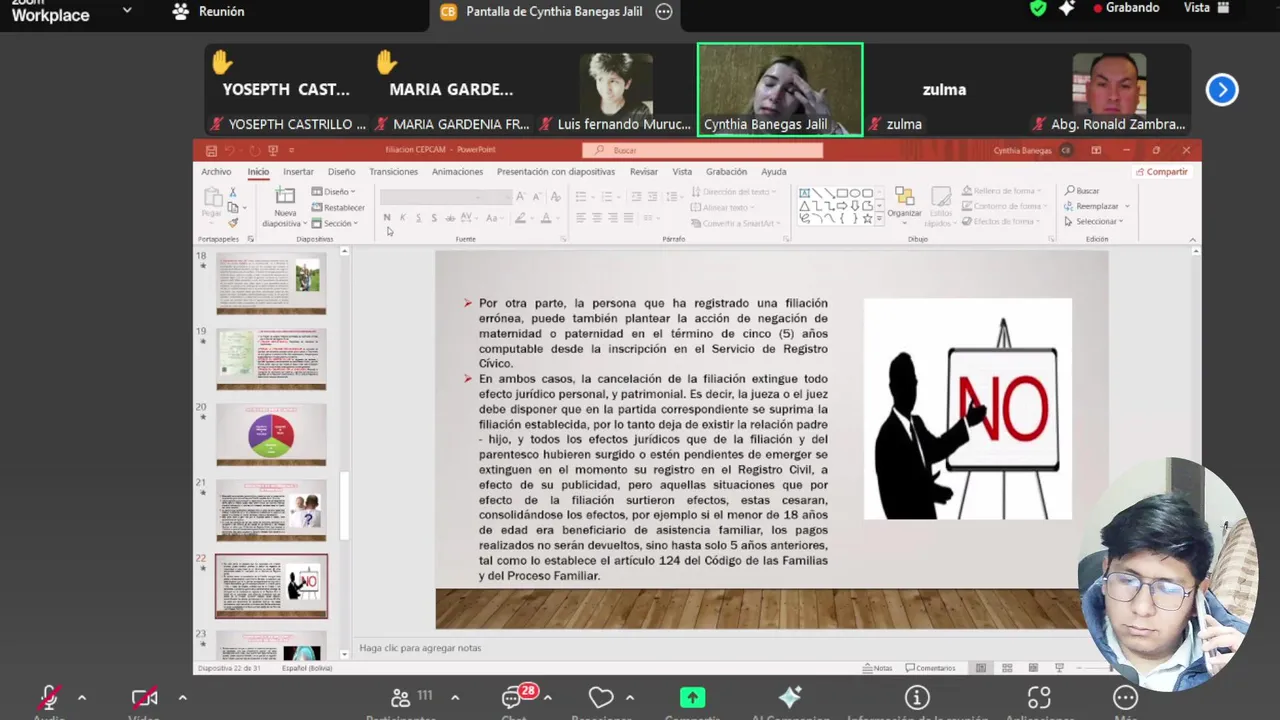The height and width of the screenshot is (720, 1280).
Task: Open the slide Diseño layout dropdown
Action: pos(333,192)
